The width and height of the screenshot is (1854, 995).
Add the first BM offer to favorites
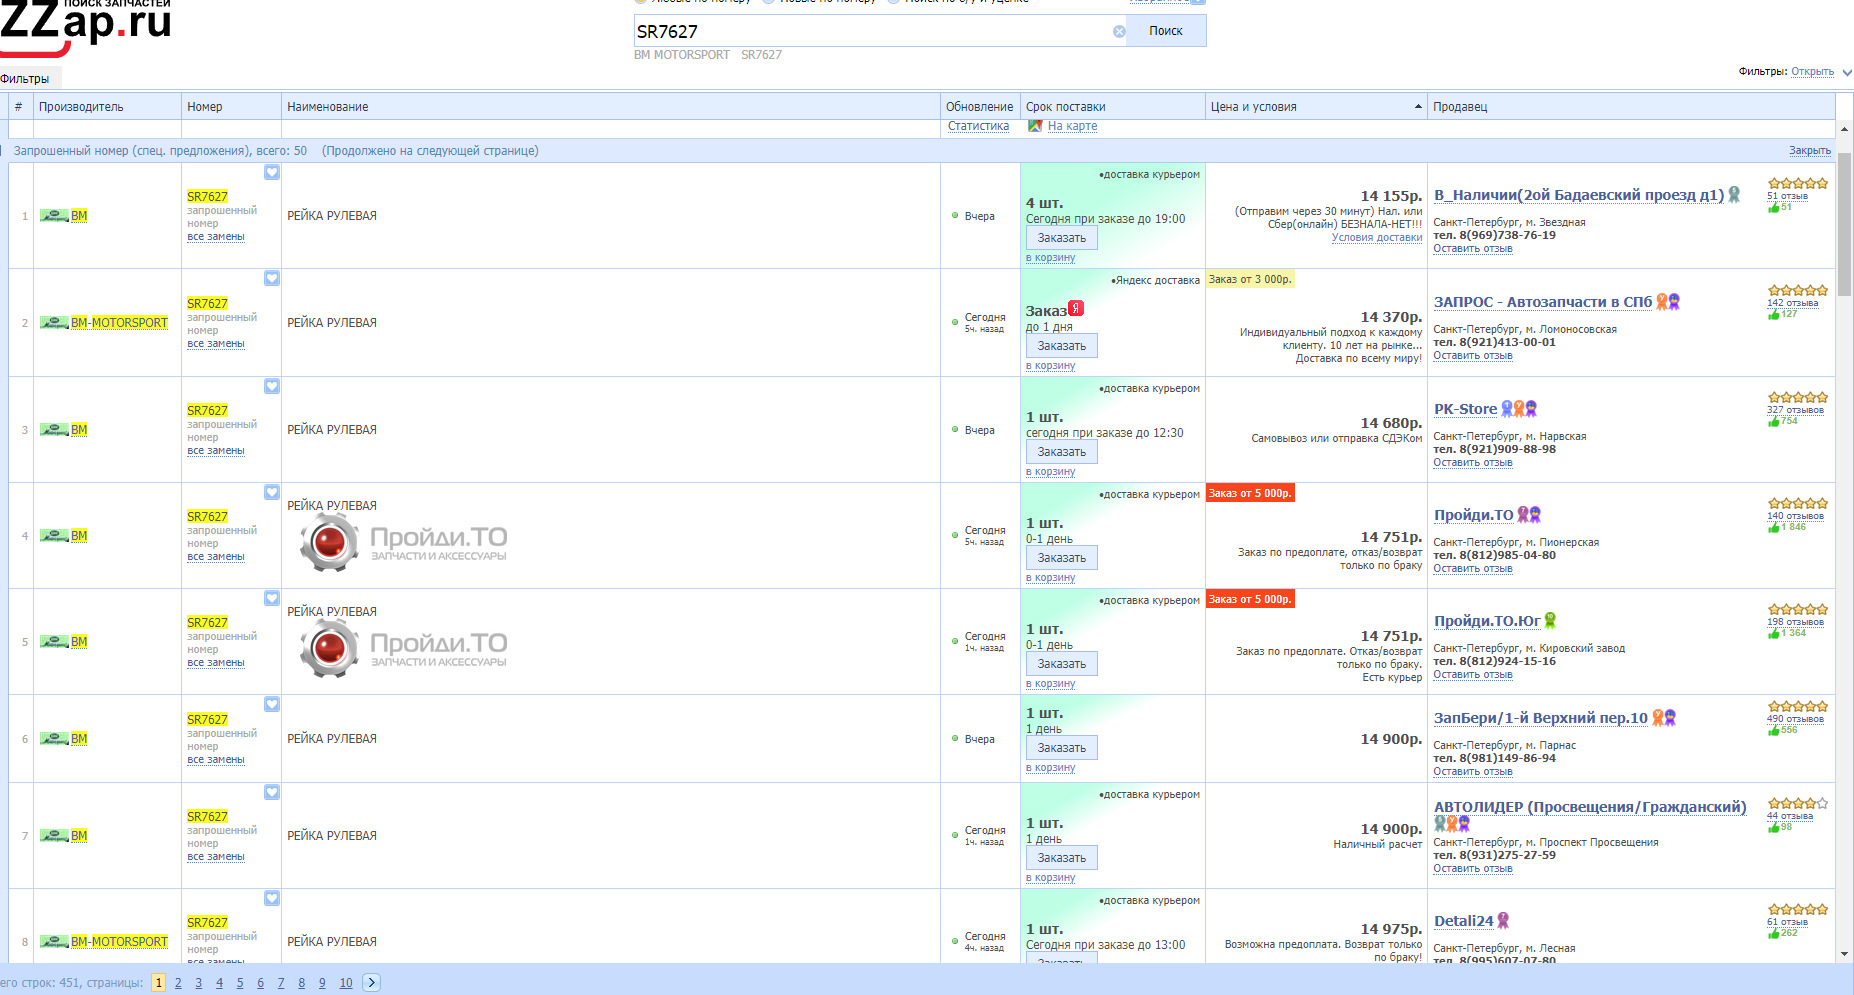click(272, 173)
